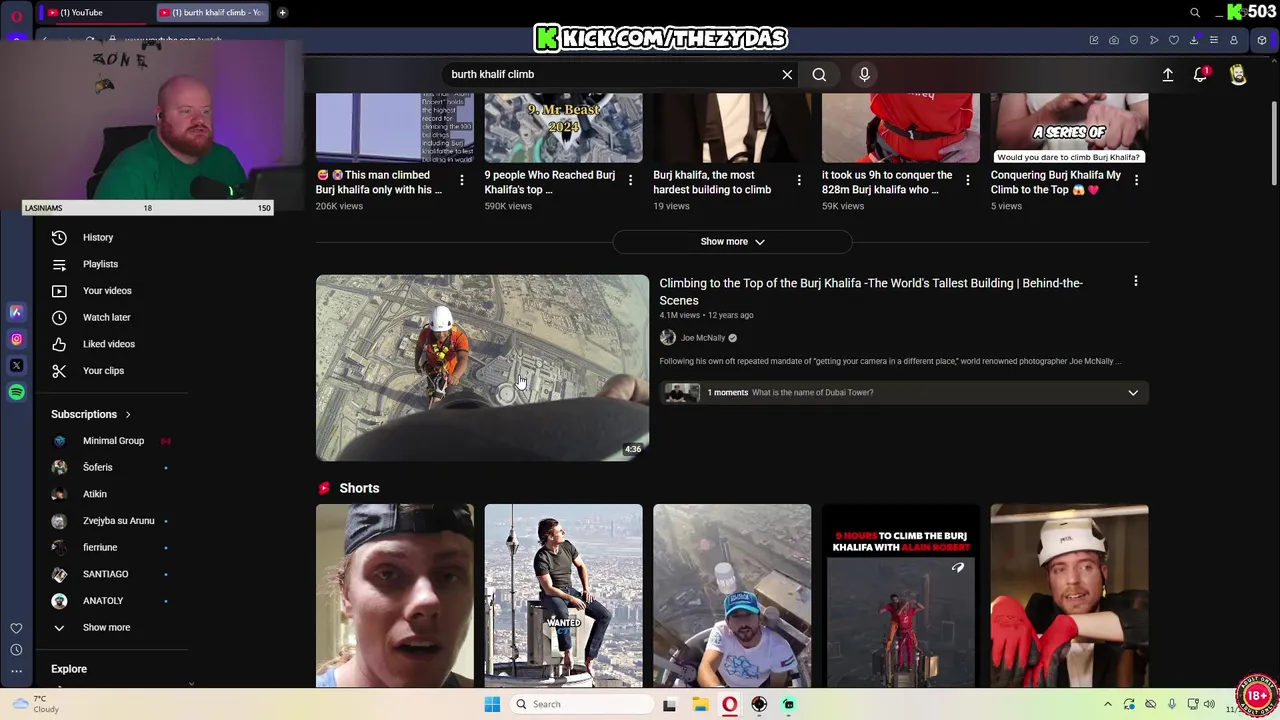The height and width of the screenshot is (720, 1280).
Task: Click the Opera edit-page pencil toolbar icon
Action: [x=1094, y=40]
